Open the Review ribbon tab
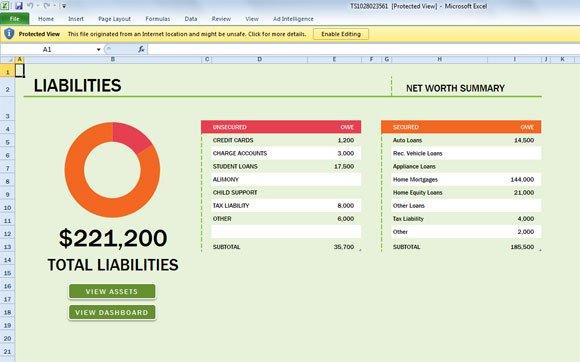580x362 pixels. tap(221, 19)
